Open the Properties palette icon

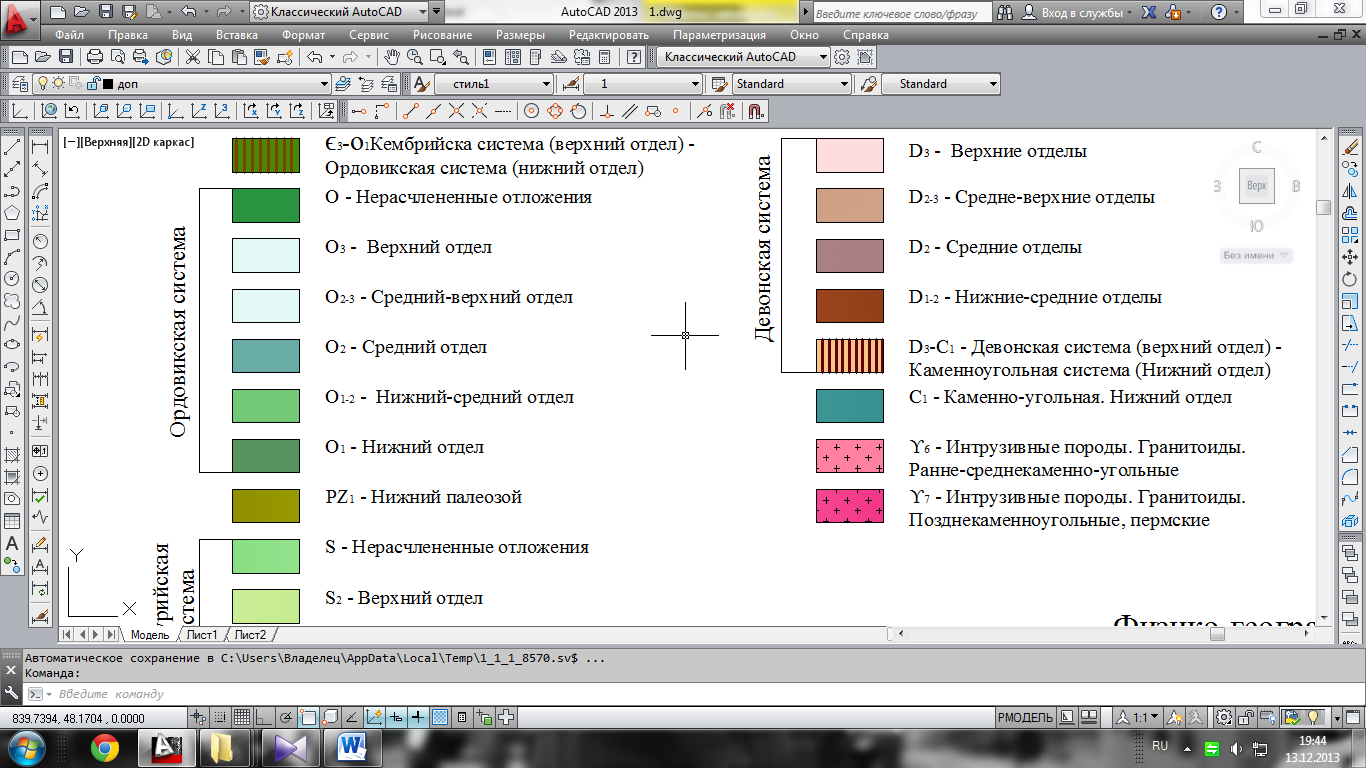pyautogui.click(x=489, y=57)
